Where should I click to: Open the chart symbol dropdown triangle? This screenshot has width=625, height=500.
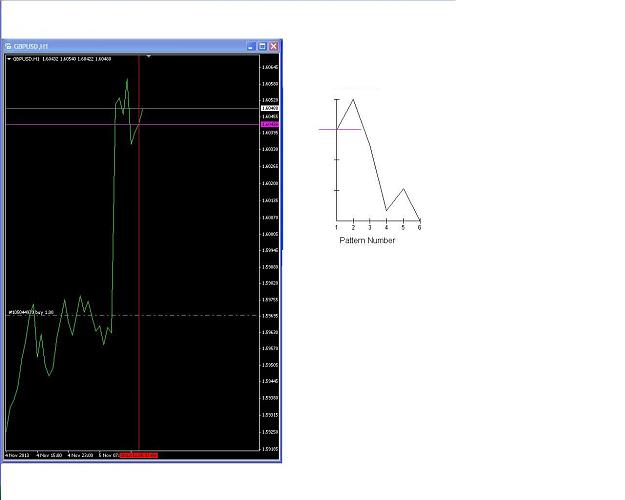9,59
